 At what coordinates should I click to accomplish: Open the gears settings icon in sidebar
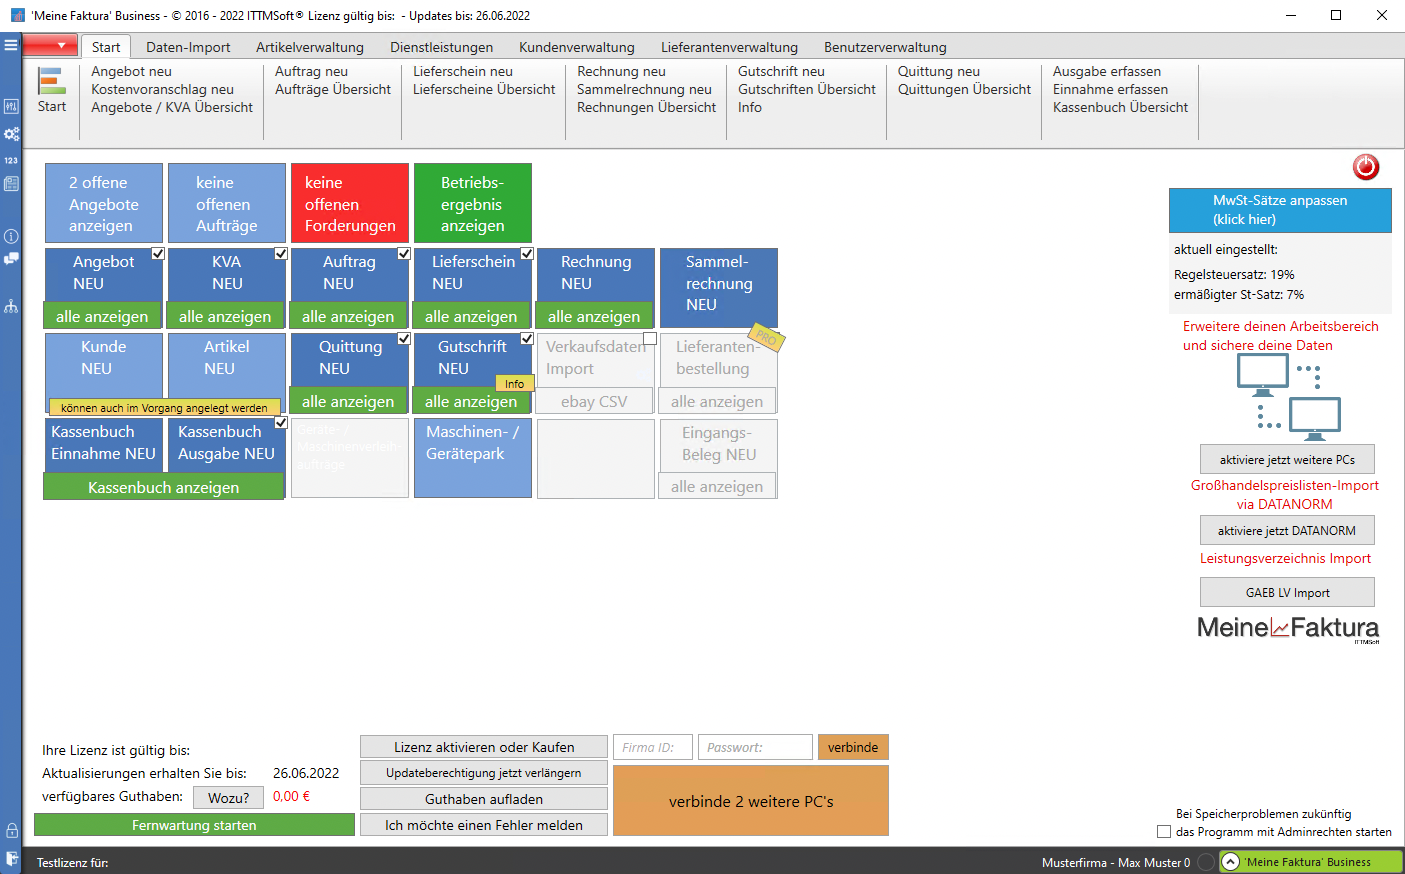tap(11, 133)
